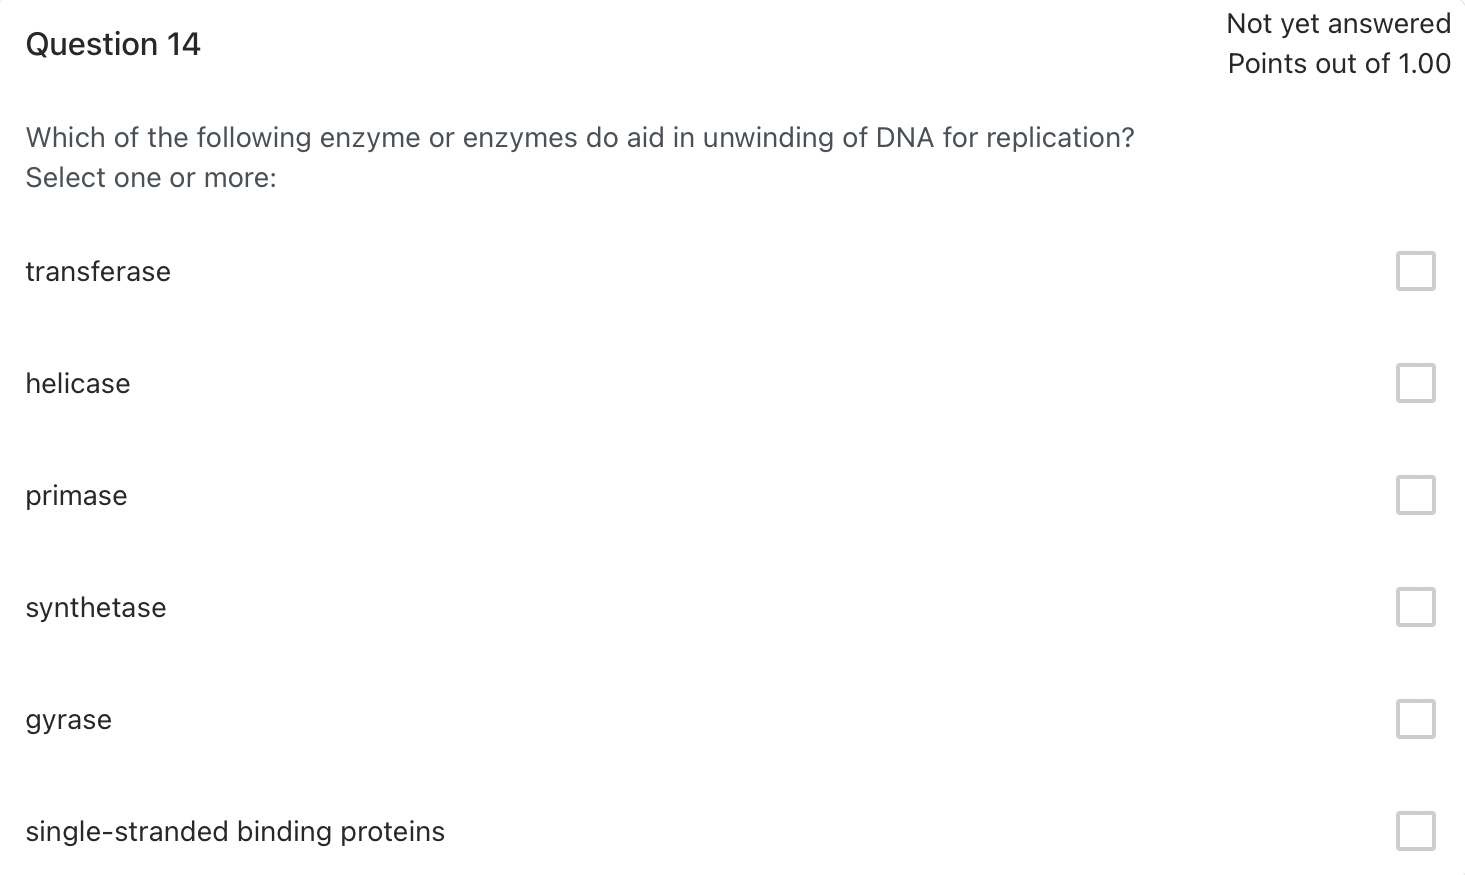
Task: Click the question prompt about DNA unwinding
Action: (580, 137)
